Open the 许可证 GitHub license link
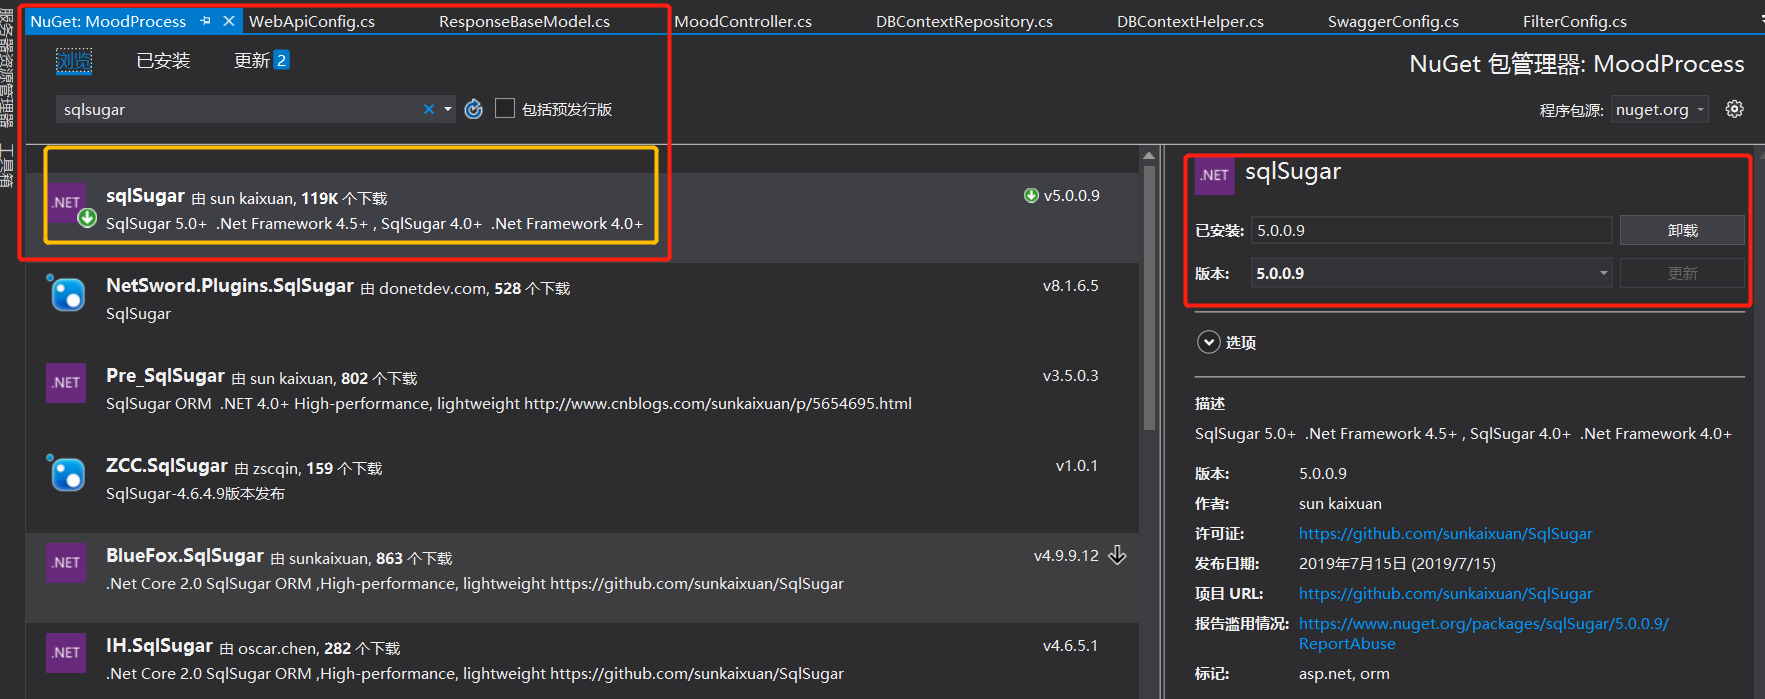 pos(1445,534)
